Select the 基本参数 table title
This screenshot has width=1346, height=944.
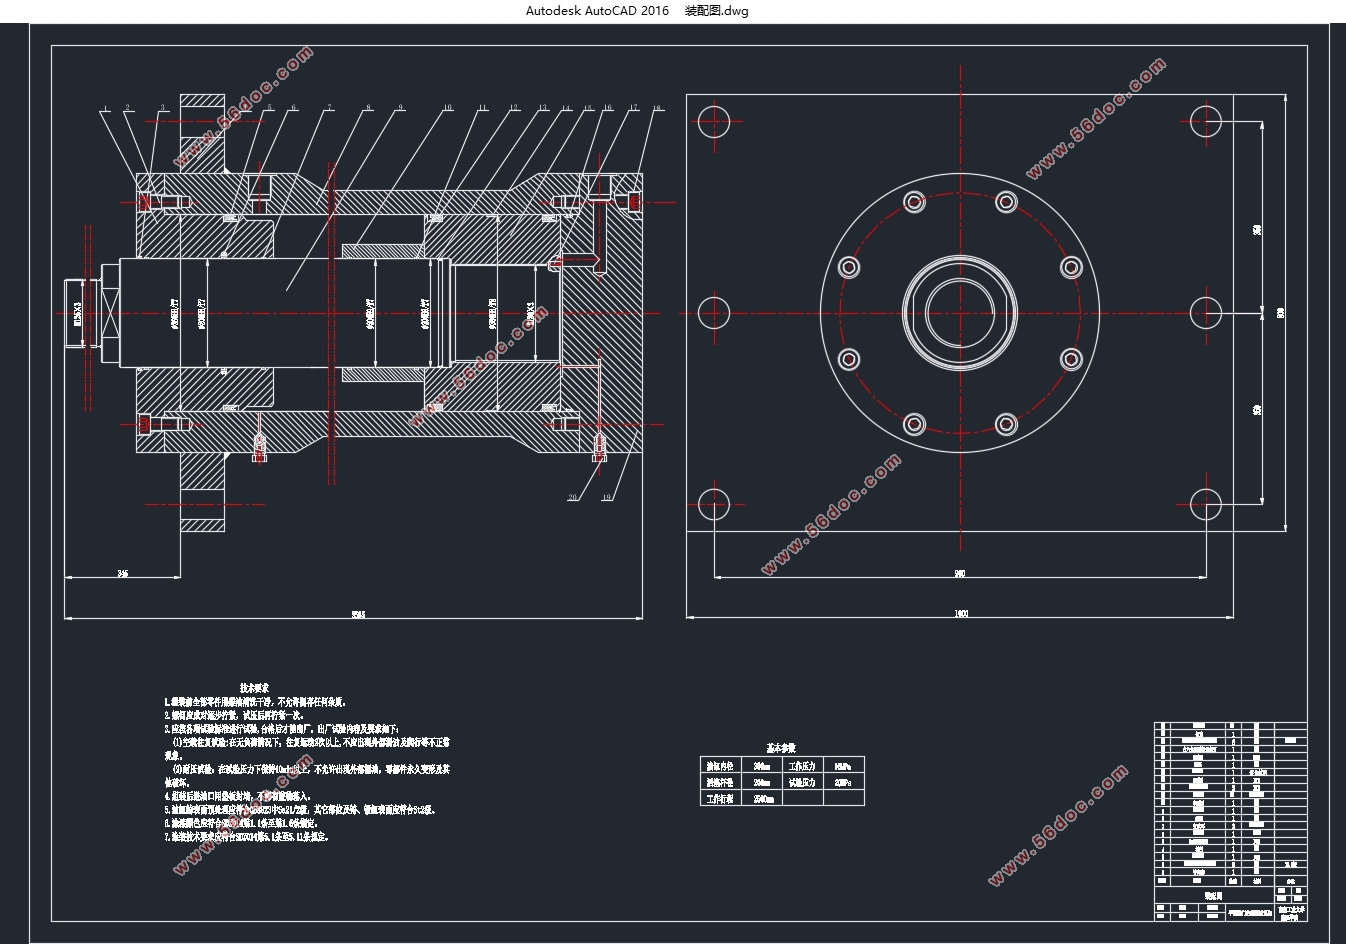coord(781,747)
